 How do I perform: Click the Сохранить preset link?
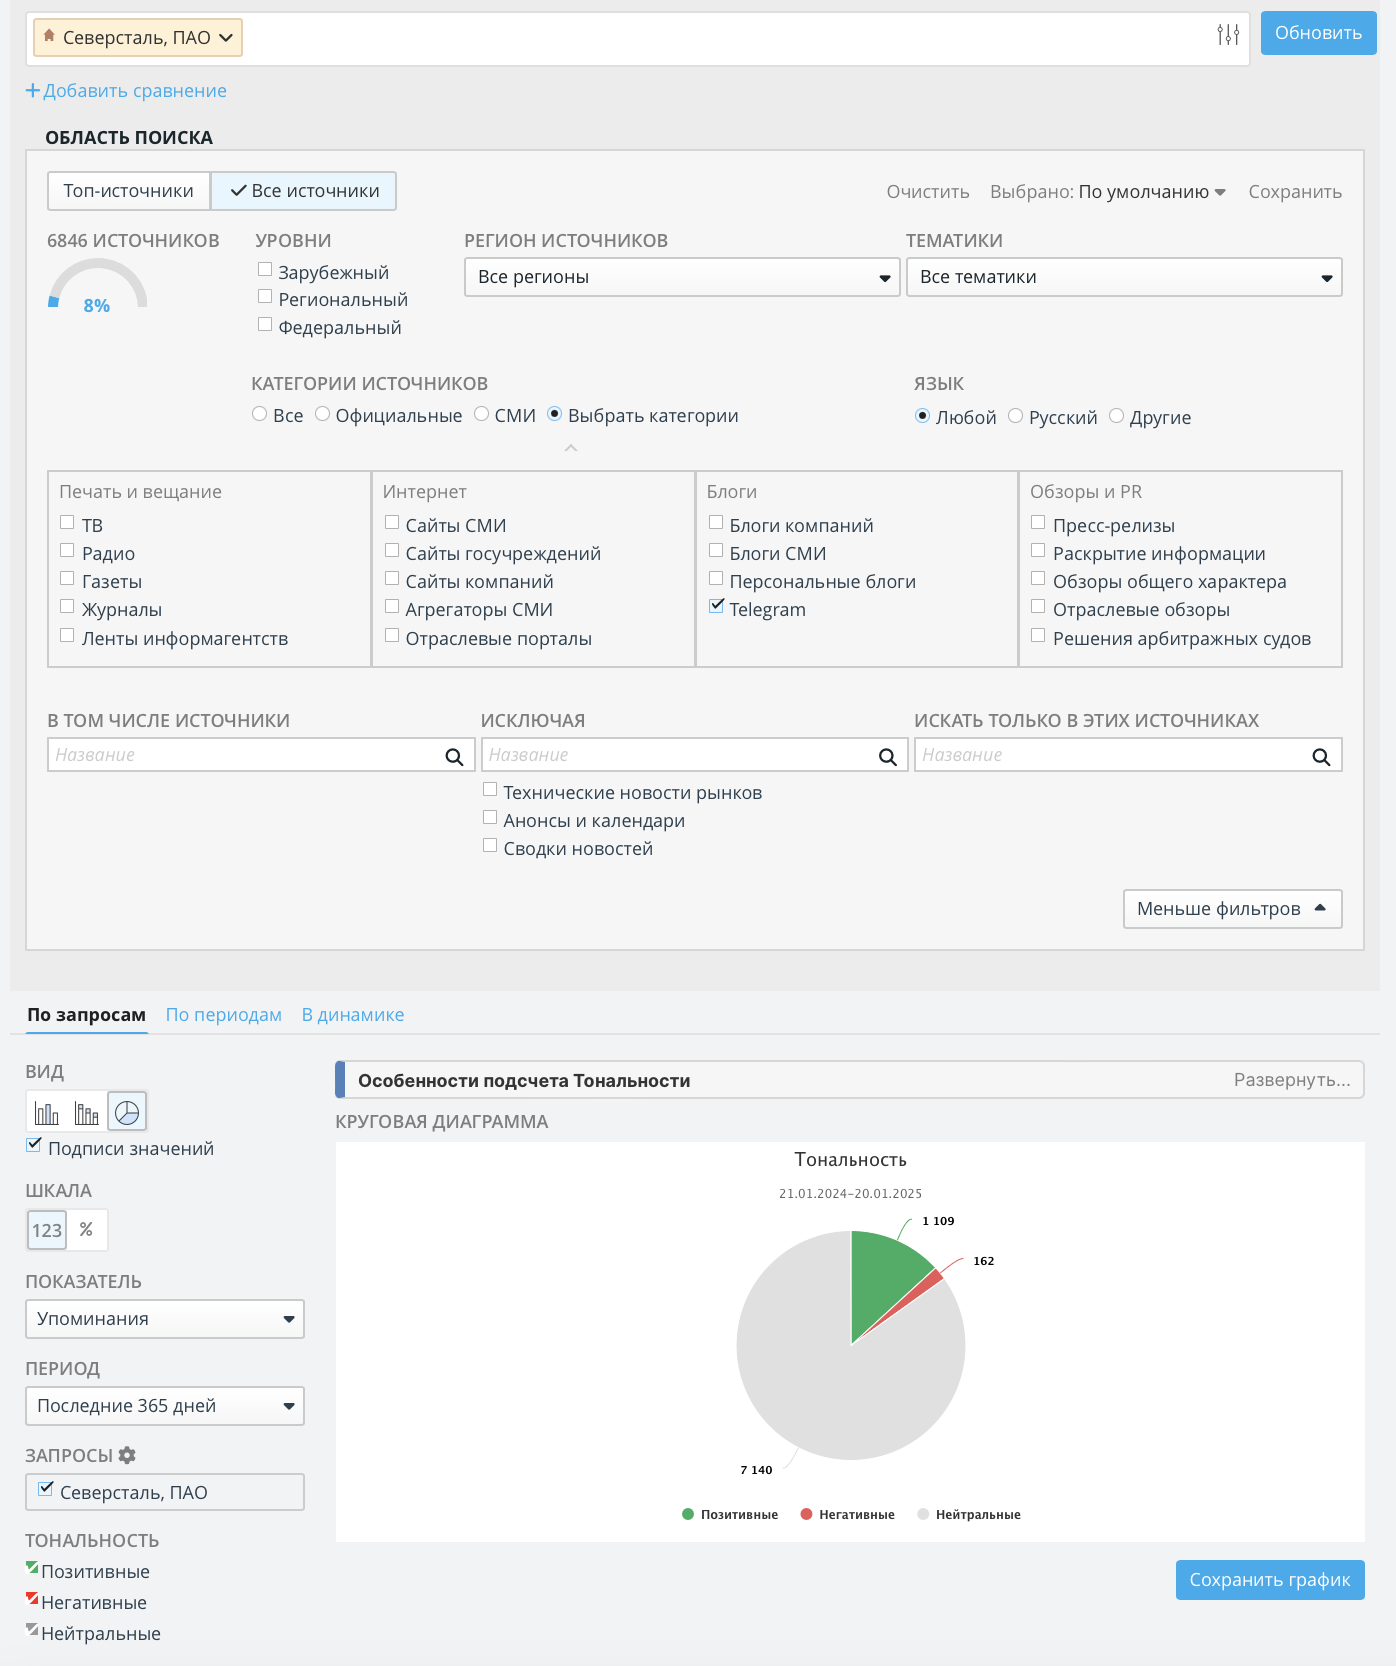click(x=1295, y=192)
